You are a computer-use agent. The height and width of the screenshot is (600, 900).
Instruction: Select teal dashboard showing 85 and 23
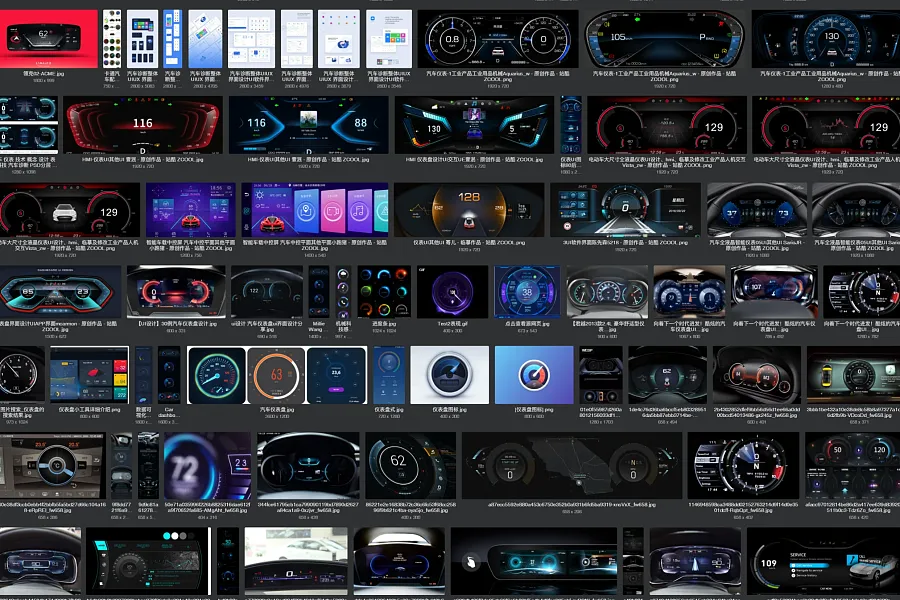60,292
